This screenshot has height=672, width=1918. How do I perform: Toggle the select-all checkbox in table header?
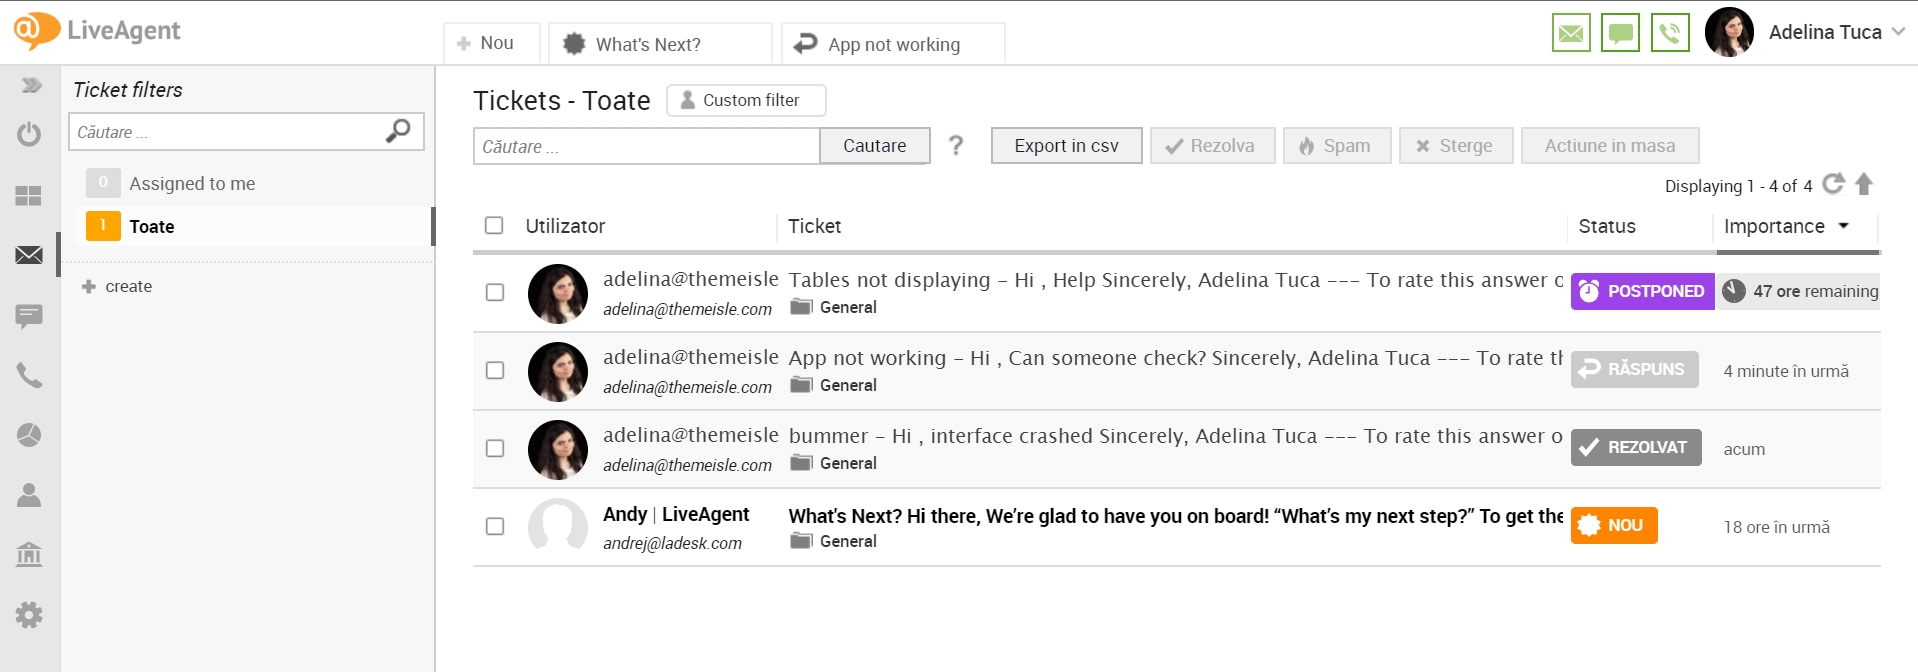point(494,226)
